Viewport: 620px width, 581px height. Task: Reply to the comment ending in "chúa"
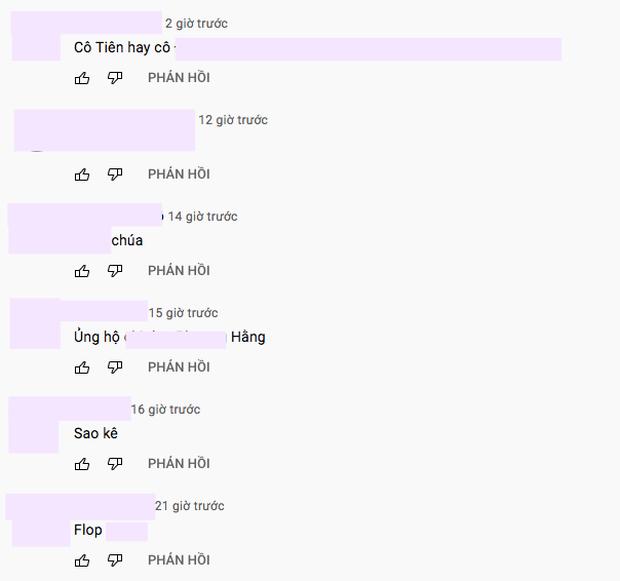[179, 271]
